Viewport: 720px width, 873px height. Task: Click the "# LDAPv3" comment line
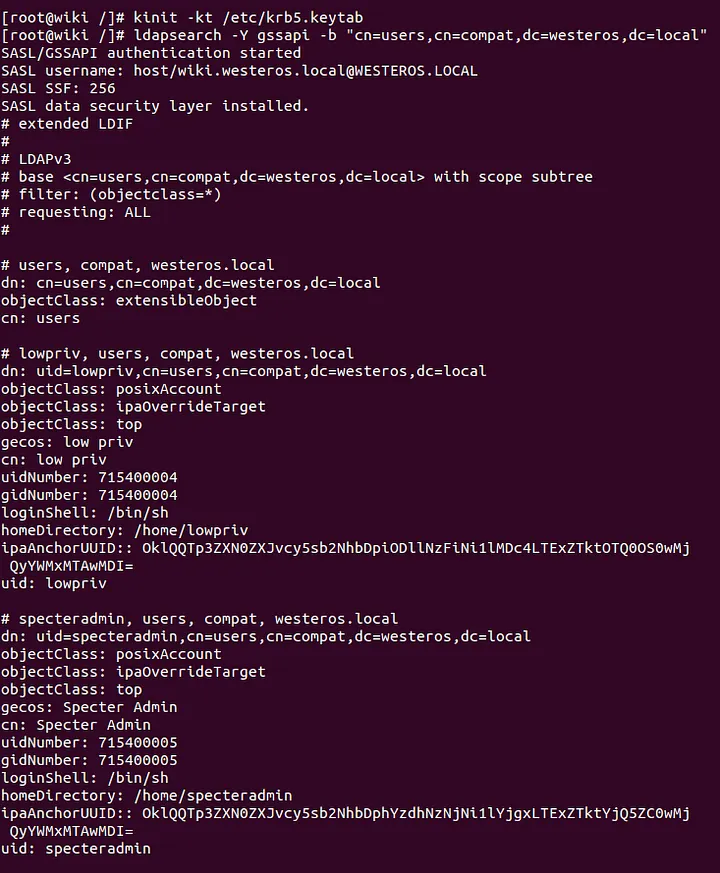click(x=36, y=159)
